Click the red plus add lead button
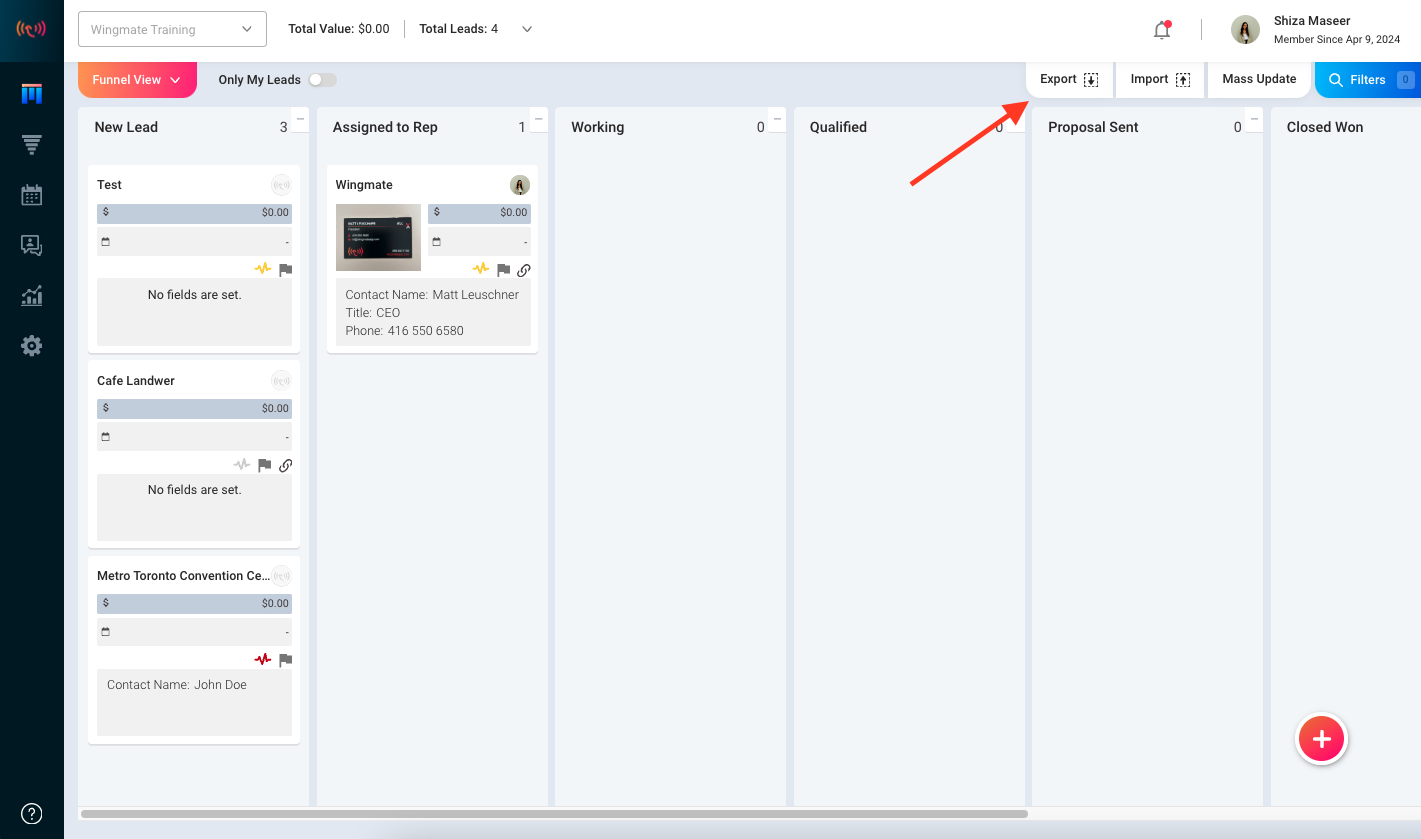The image size is (1421, 839). 1322,740
